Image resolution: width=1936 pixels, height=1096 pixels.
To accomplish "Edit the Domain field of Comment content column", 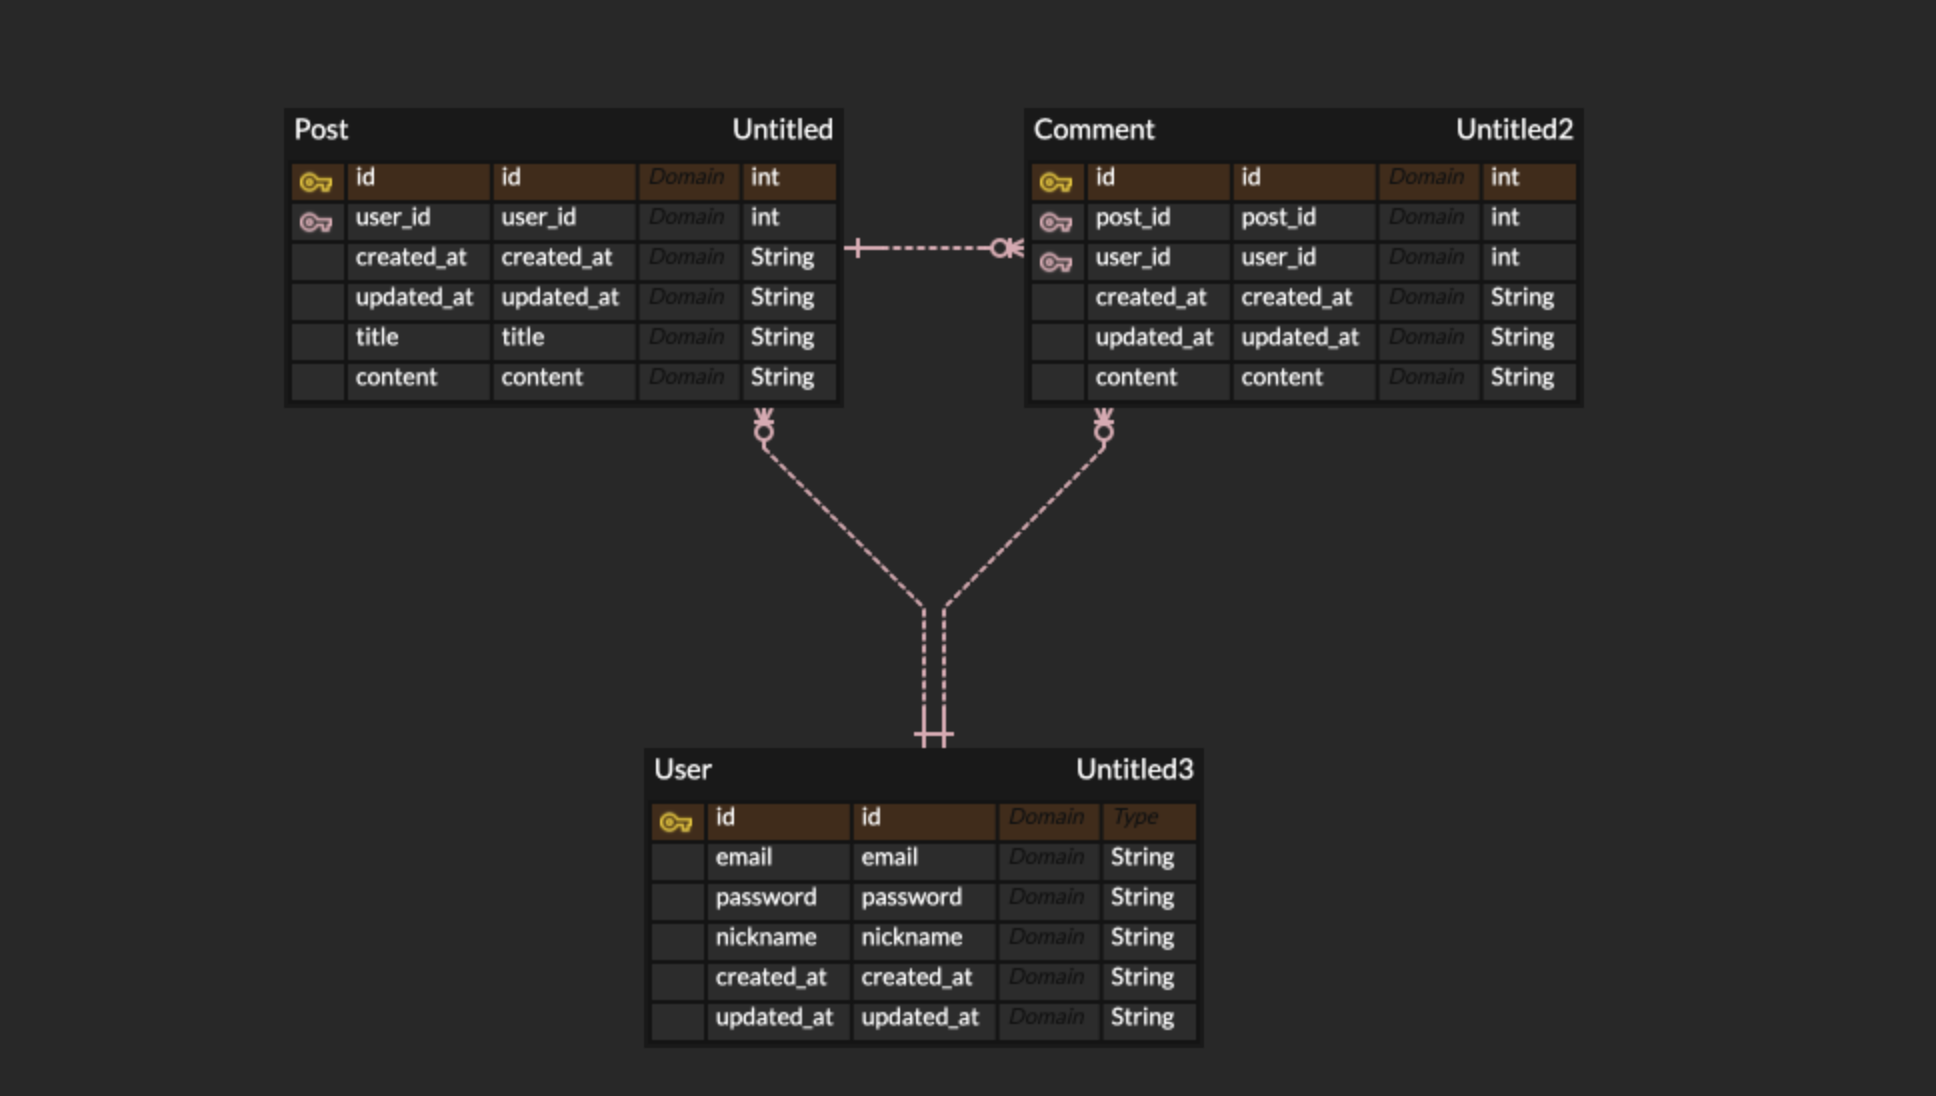I will [x=1427, y=377].
